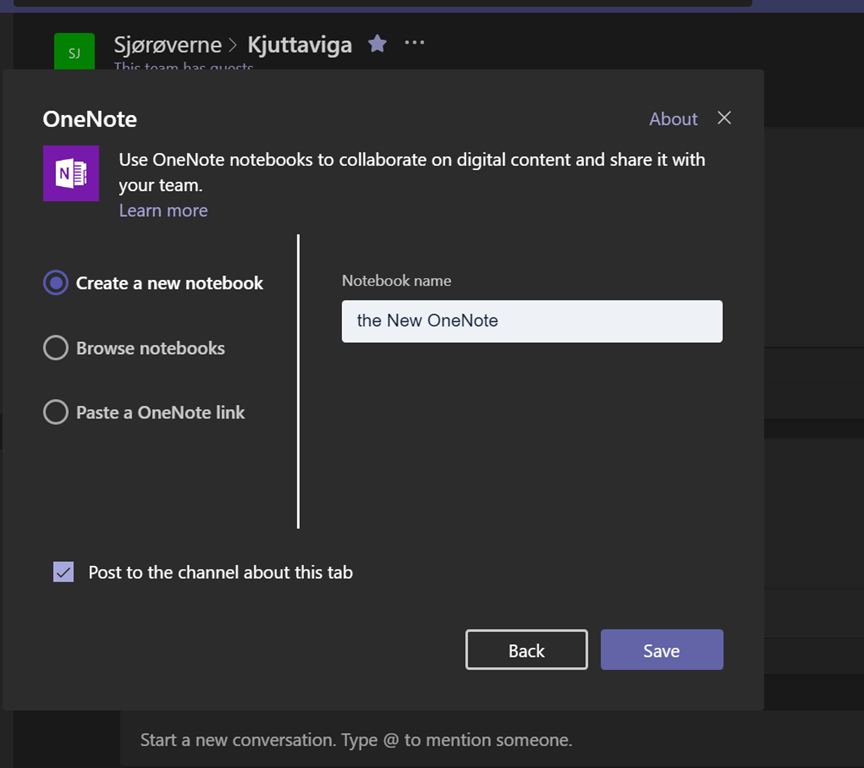Open the more options ellipsis for Kjuttaviga
This screenshot has height=768, width=864.
414,42
